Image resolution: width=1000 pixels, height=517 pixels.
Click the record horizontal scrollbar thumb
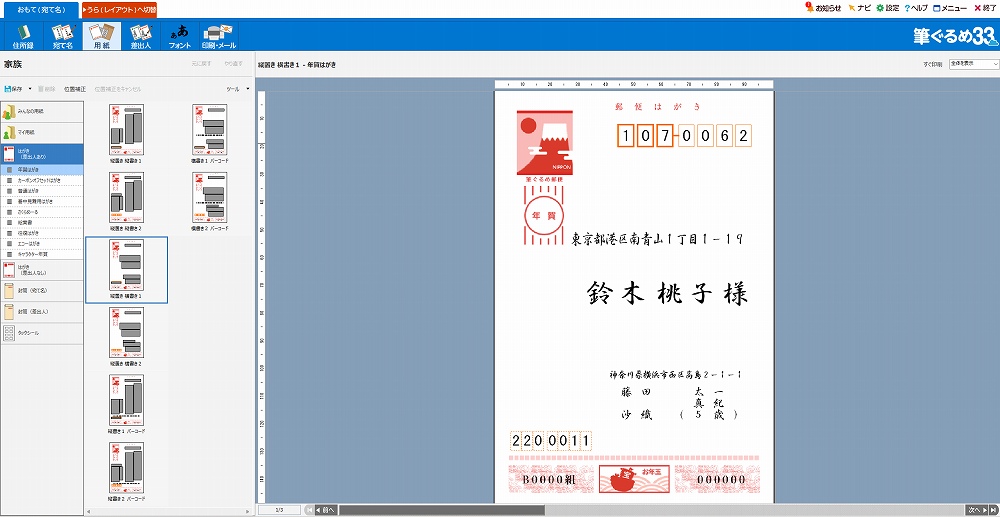[x=441, y=510]
